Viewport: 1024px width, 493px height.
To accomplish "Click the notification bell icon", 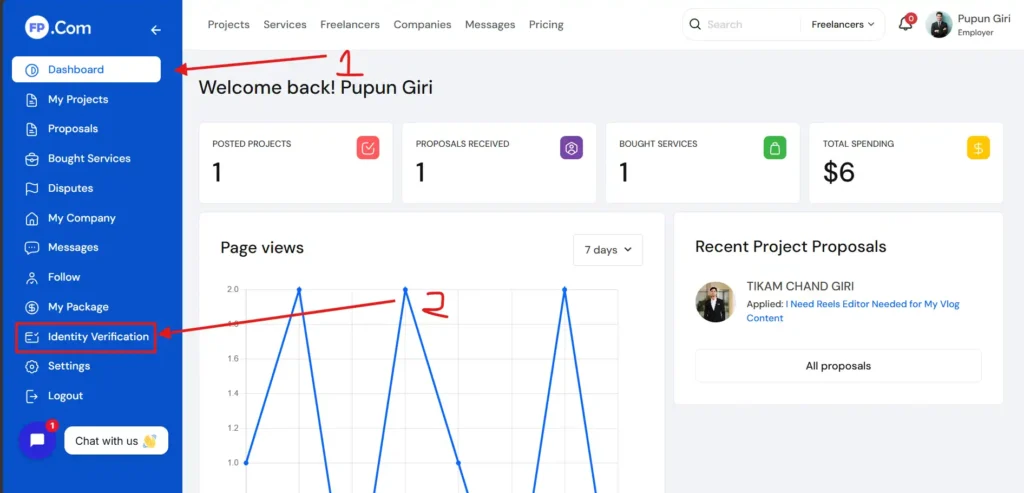I will click(905, 24).
